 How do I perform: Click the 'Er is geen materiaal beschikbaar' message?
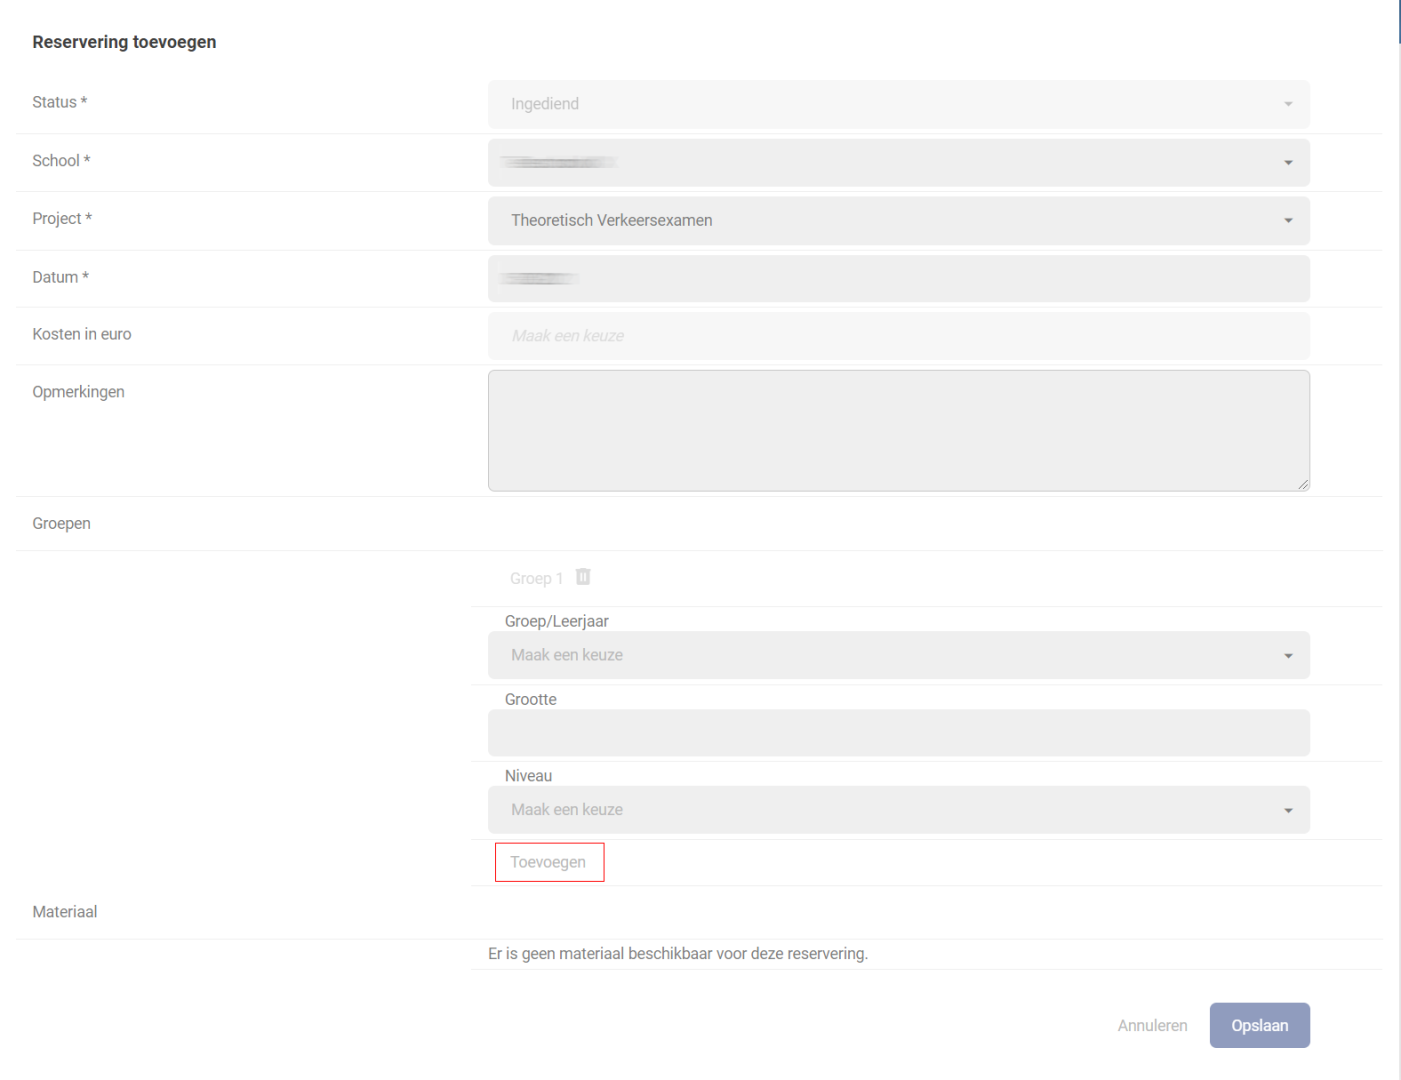(x=678, y=954)
